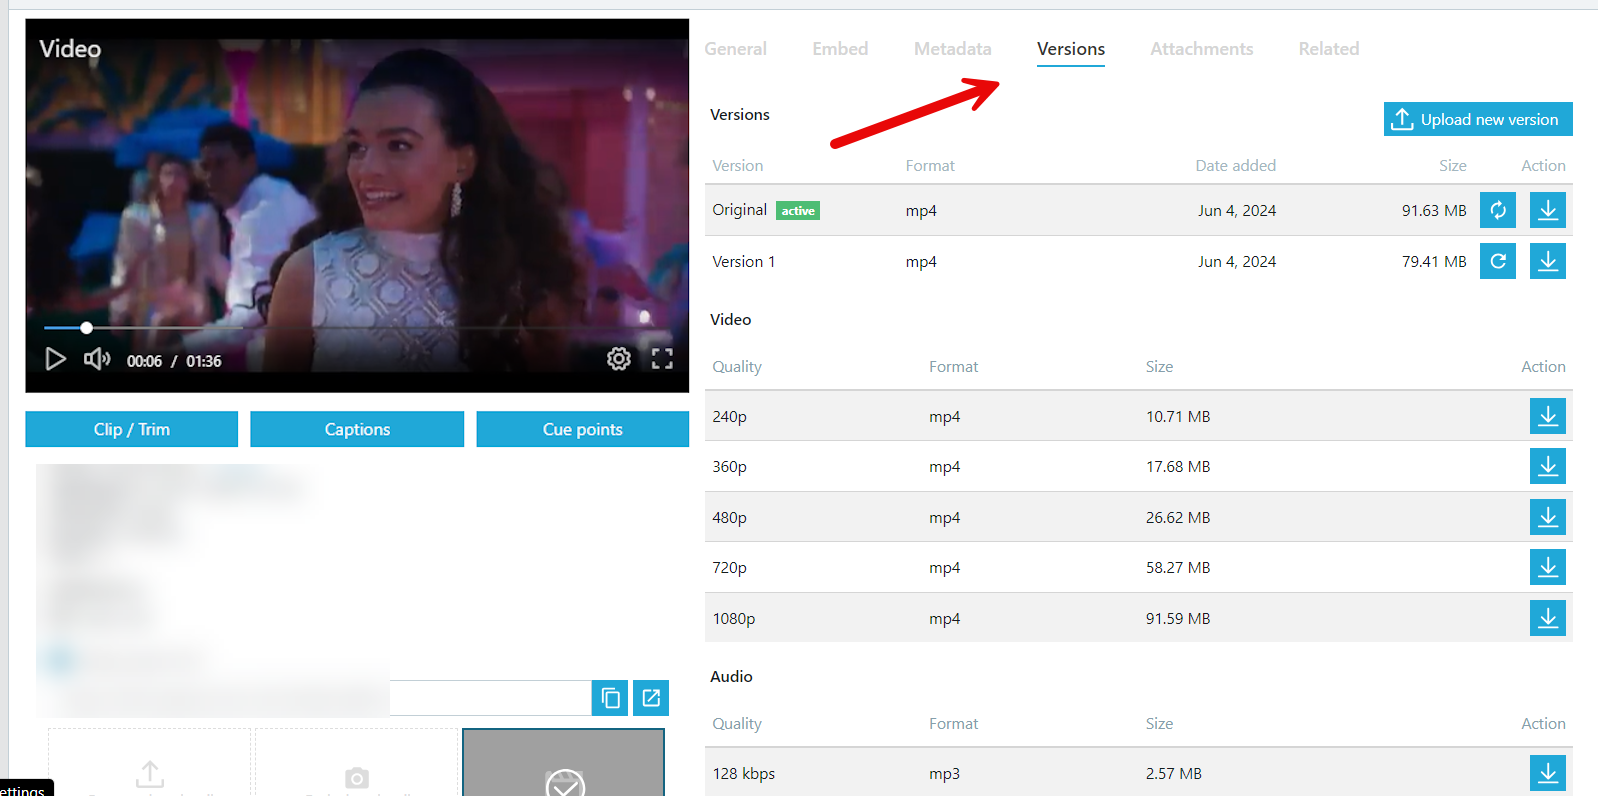This screenshot has height=796, width=1598.
Task: Select the checked thumbnail tile
Action: pyautogui.click(x=564, y=763)
